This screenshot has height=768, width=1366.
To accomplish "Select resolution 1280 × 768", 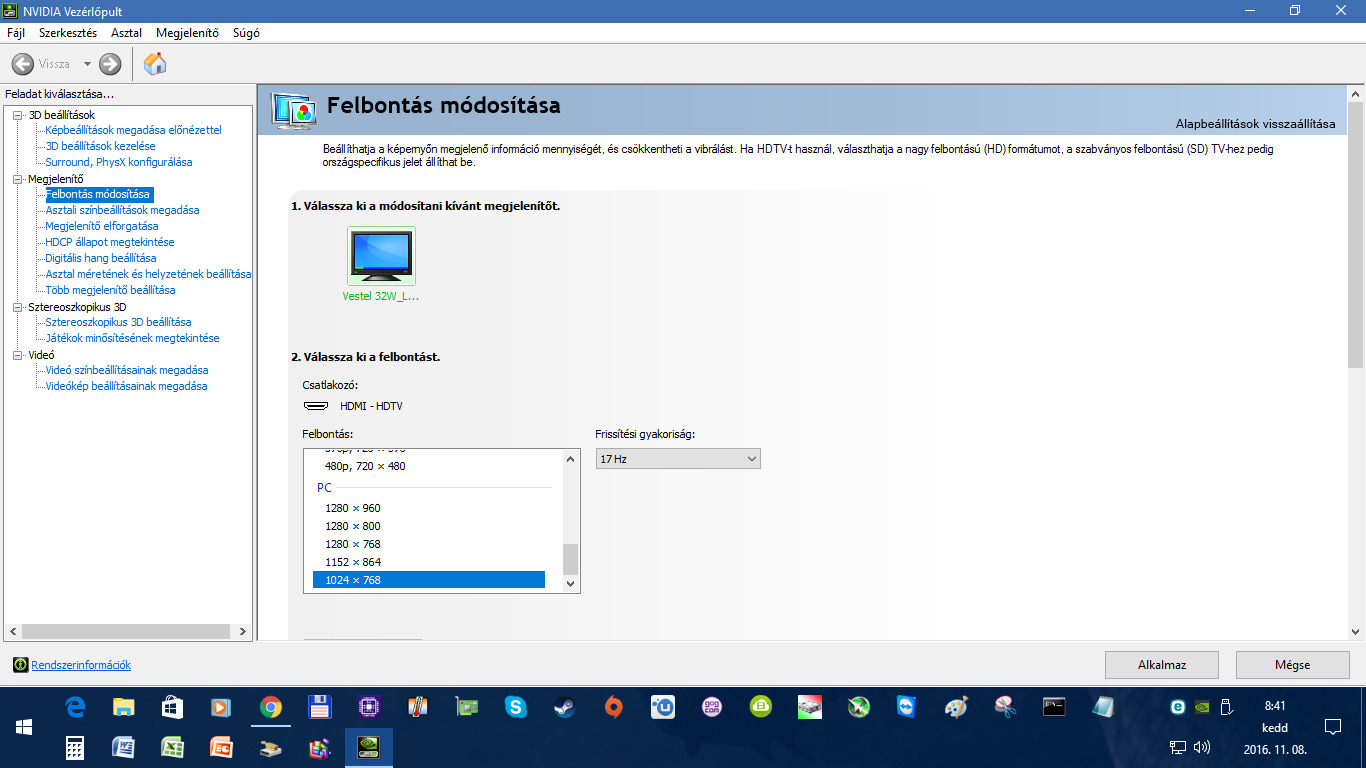I will 353,544.
